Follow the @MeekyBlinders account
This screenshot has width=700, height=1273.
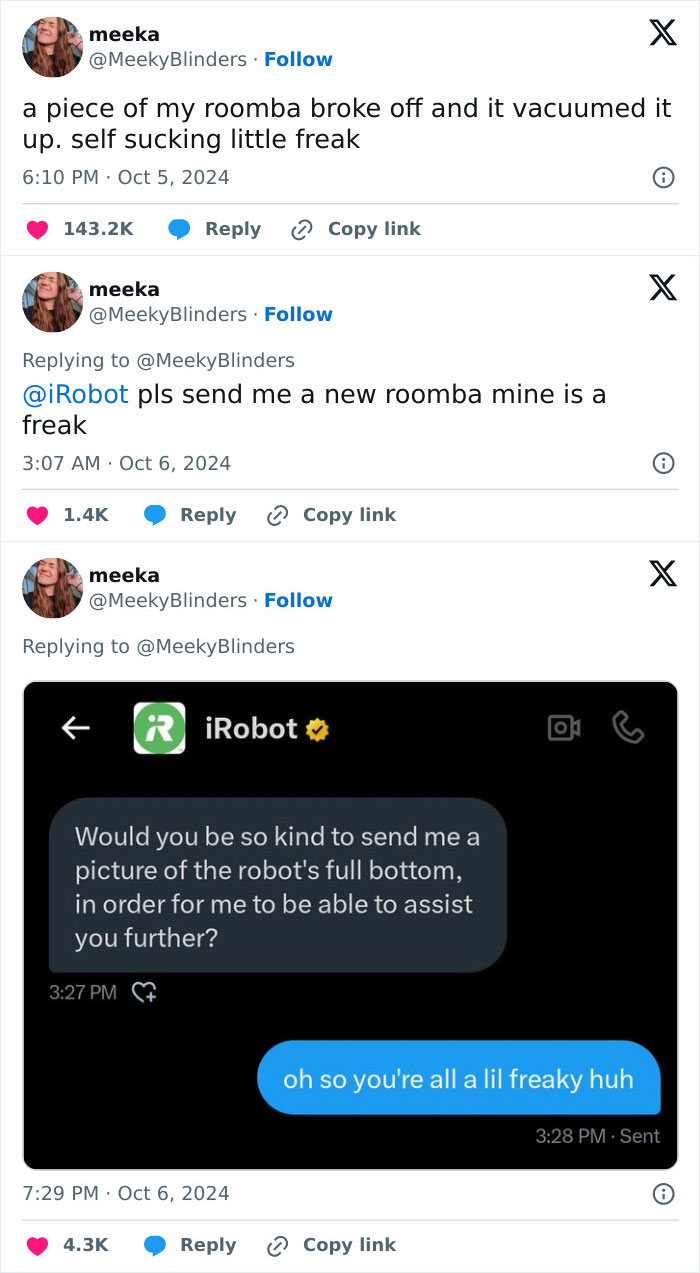pyautogui.click(x=298, y=59)
